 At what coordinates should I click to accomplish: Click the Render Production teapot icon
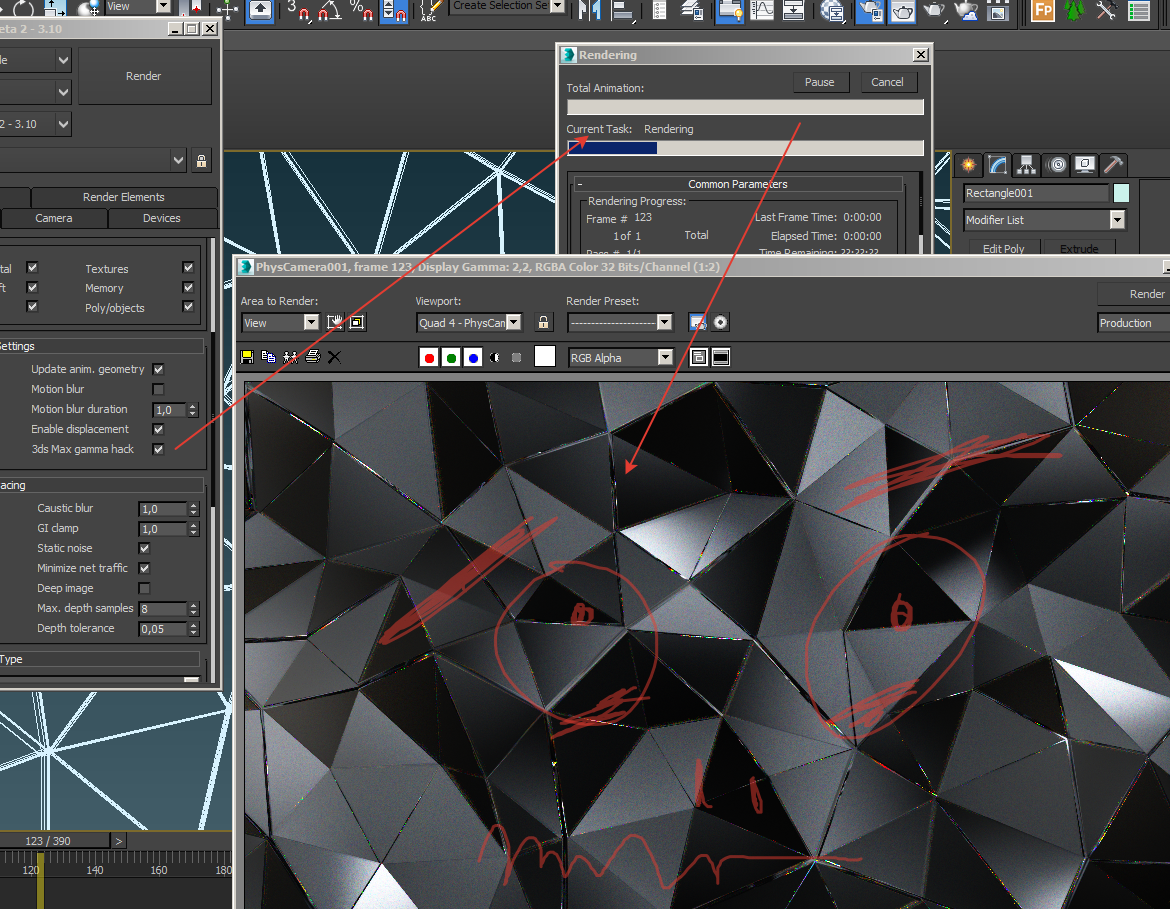pos(935,10)
